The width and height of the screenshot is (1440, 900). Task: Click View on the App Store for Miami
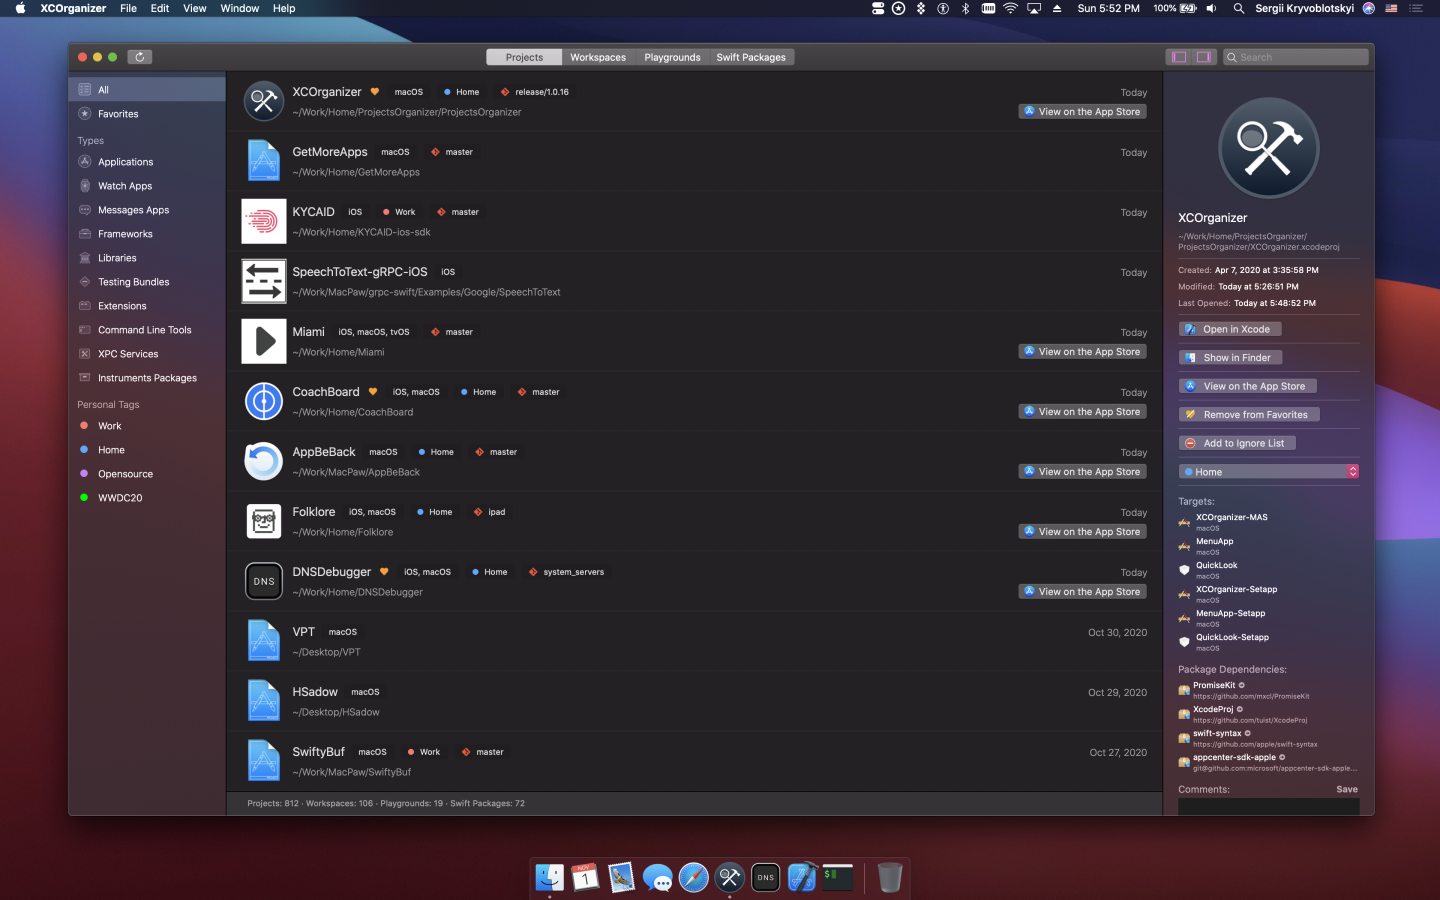click(x=1083, y=352)
